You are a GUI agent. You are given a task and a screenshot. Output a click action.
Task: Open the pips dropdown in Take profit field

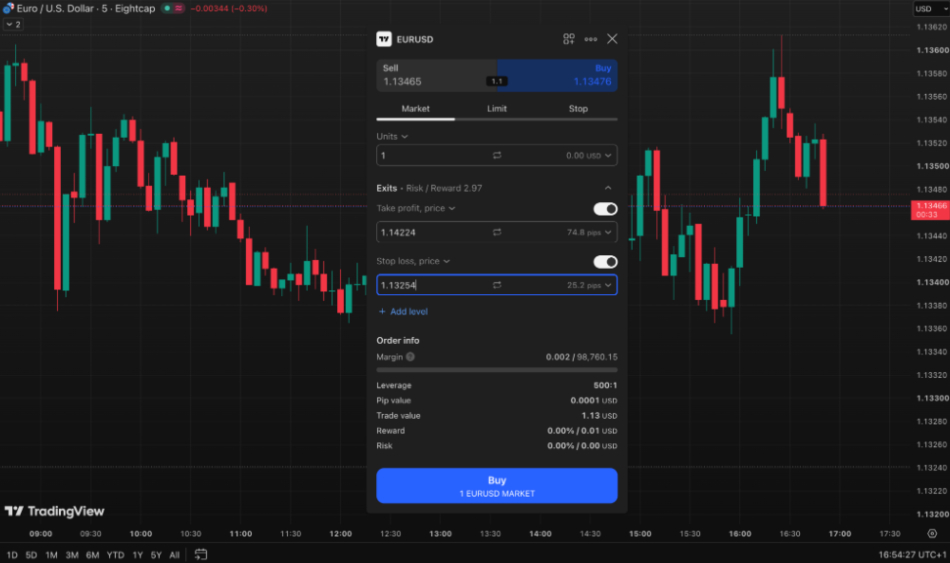[589, 232]
